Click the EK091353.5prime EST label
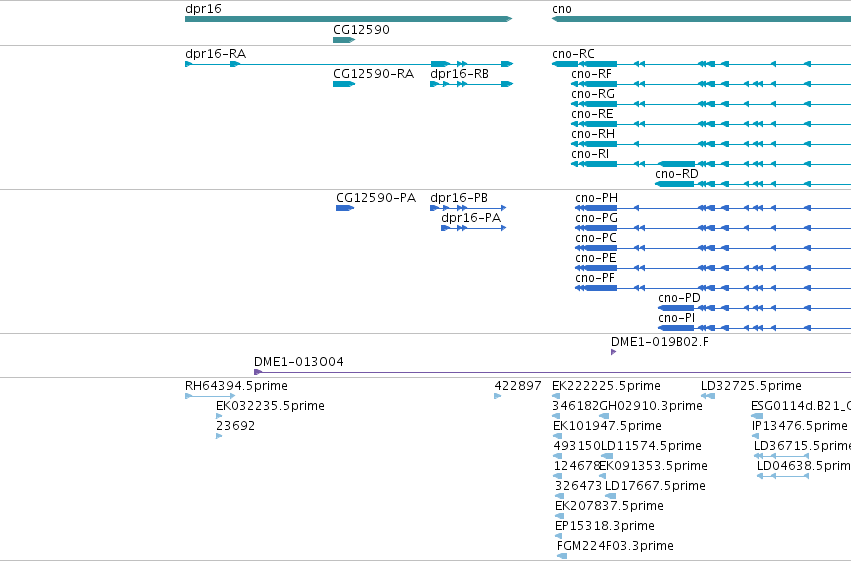851x561 pixels. pos(653,466)
